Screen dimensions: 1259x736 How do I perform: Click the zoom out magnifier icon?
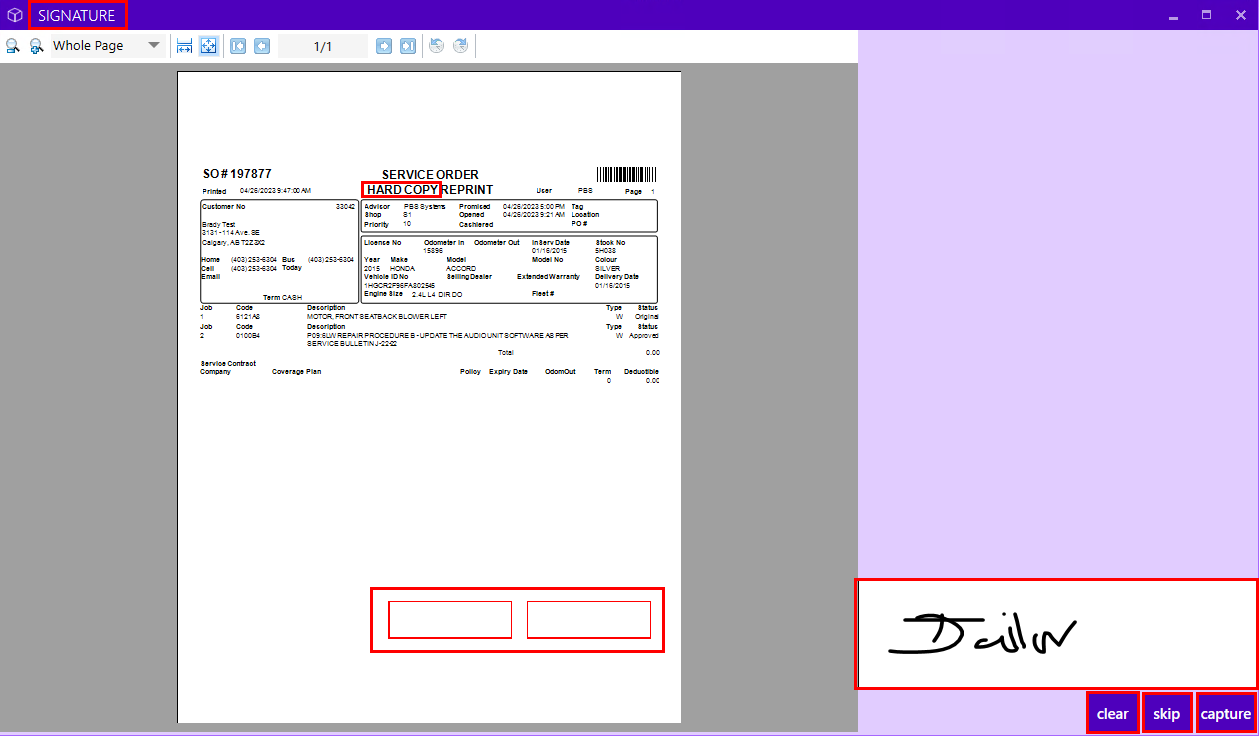click(13, 46)
